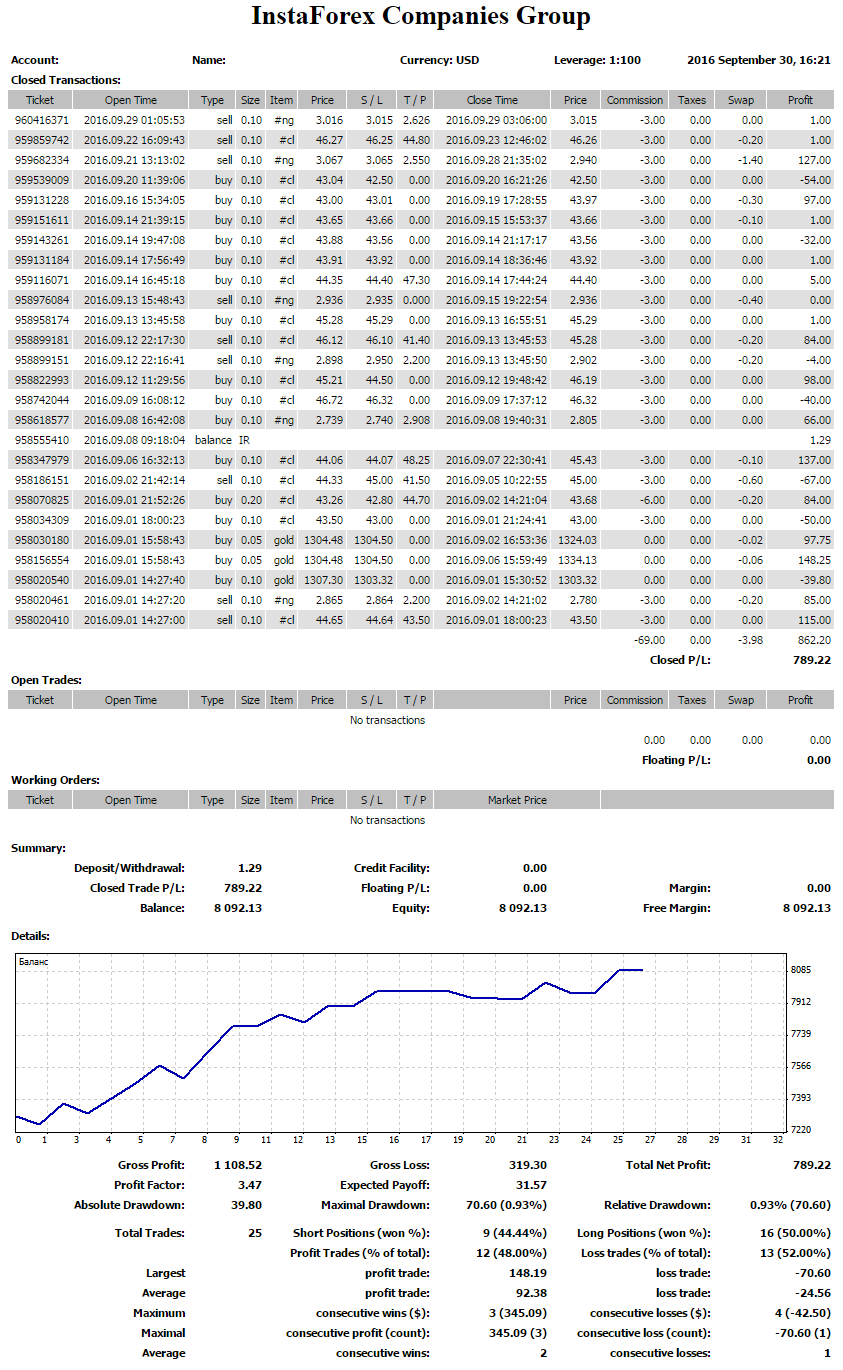Click ticket 959682334
Image resolution: width=843 pixels, height=1370 pixels.
41,160
